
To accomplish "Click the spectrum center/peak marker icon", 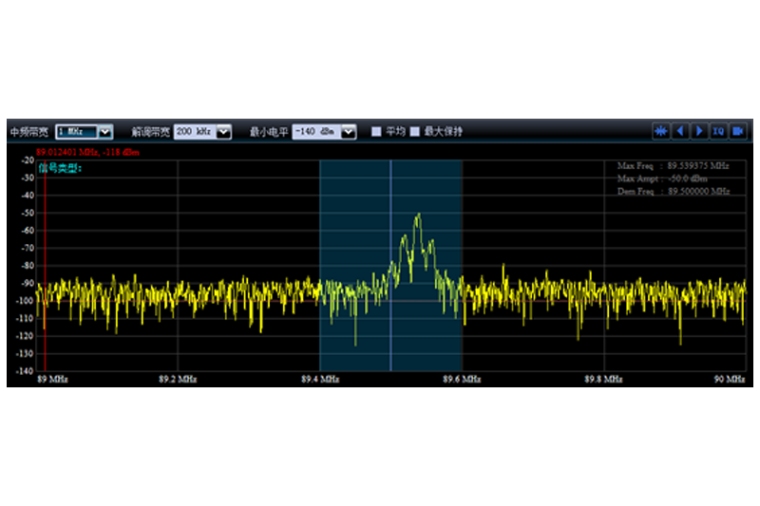I will coord(661,131).
